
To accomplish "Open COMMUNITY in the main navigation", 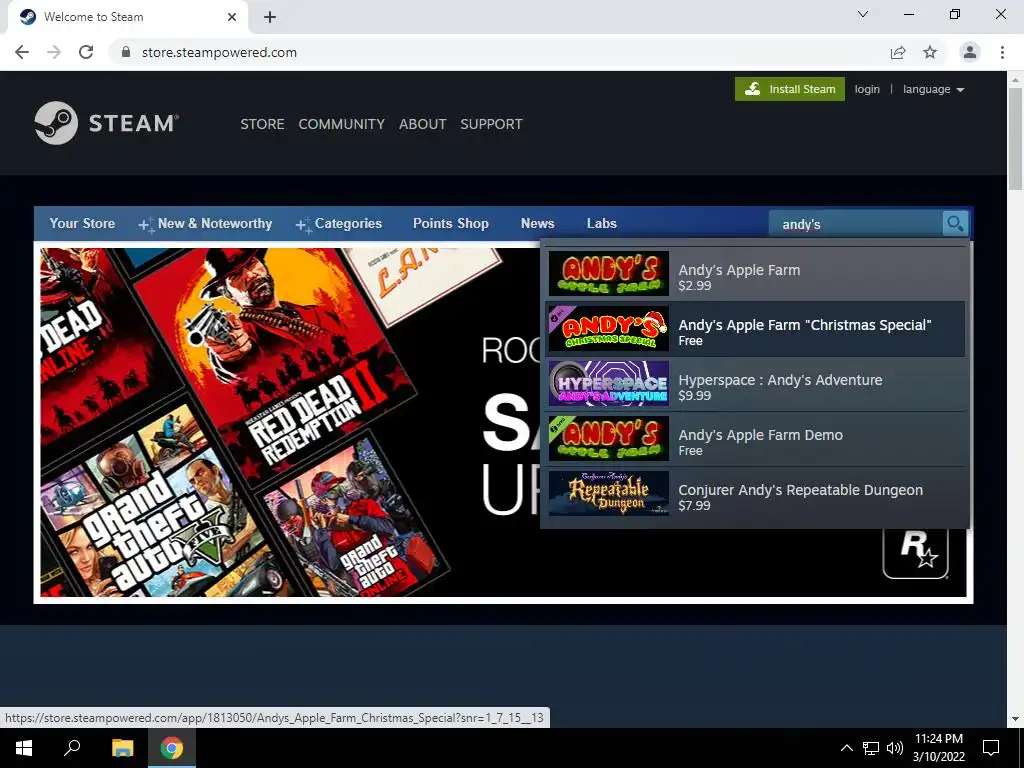I will click(341, 124).
